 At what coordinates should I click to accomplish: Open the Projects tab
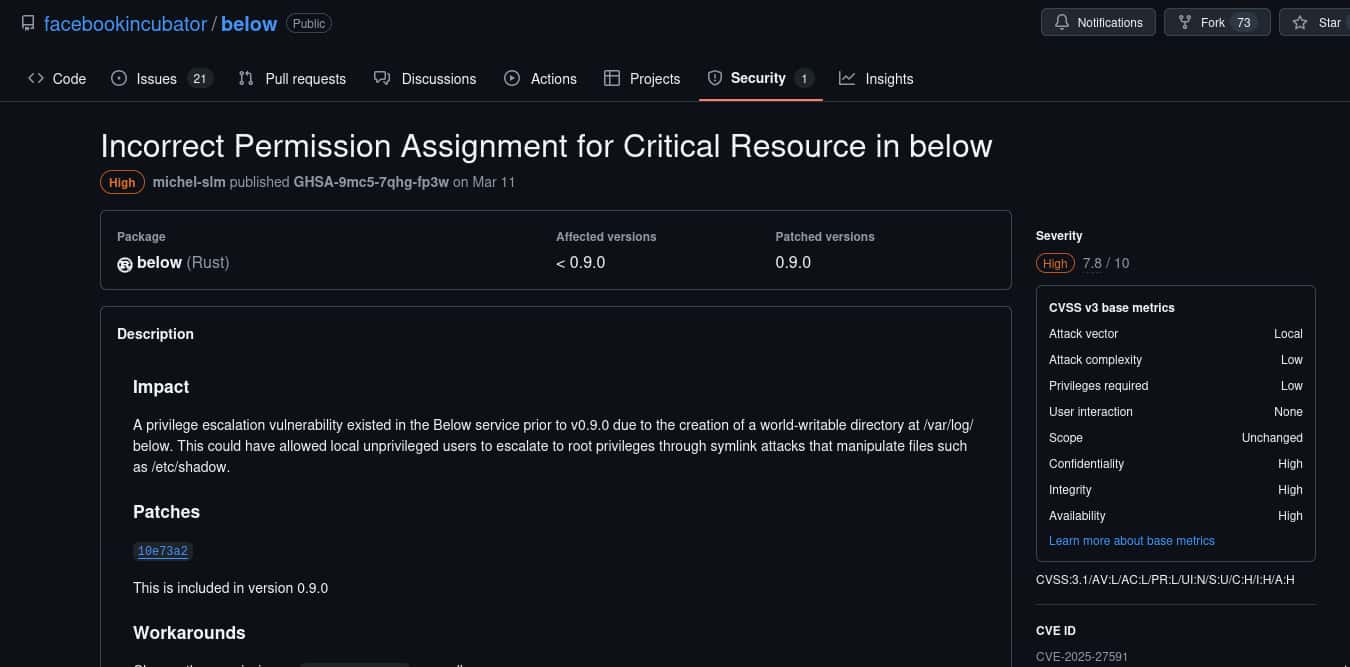[642, 78]
